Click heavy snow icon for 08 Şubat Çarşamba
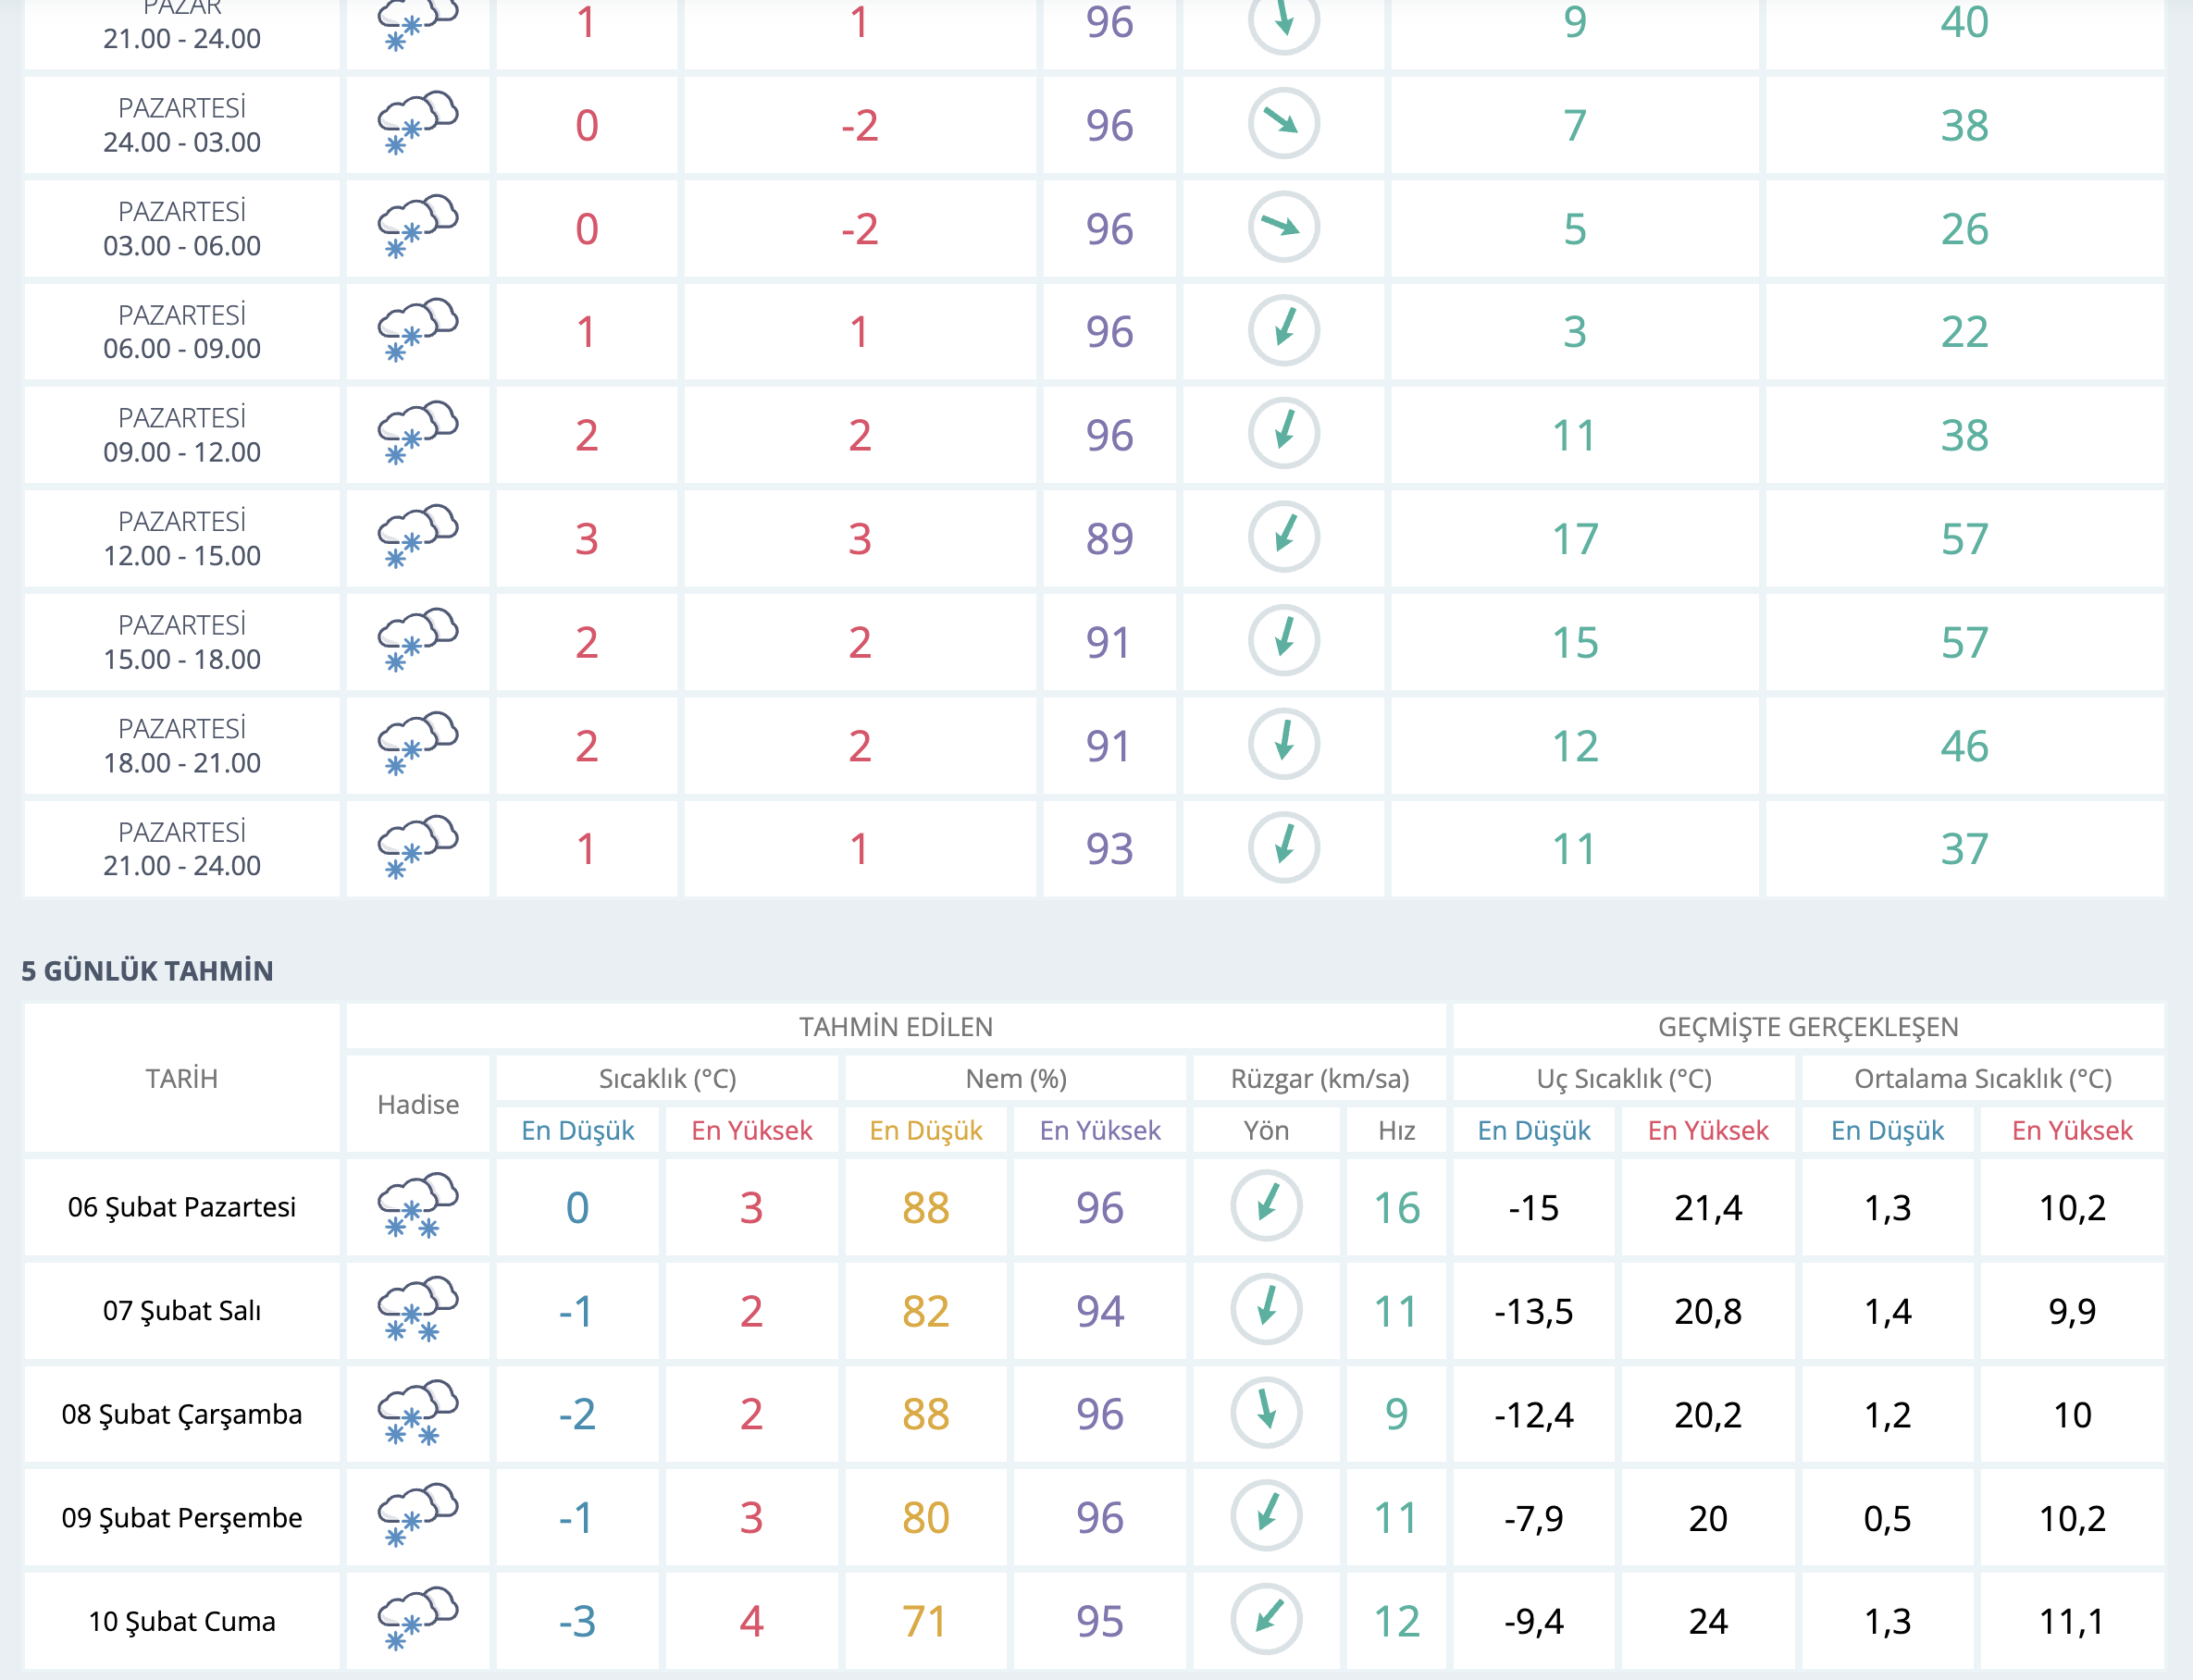 click(x=417, y=1413)
